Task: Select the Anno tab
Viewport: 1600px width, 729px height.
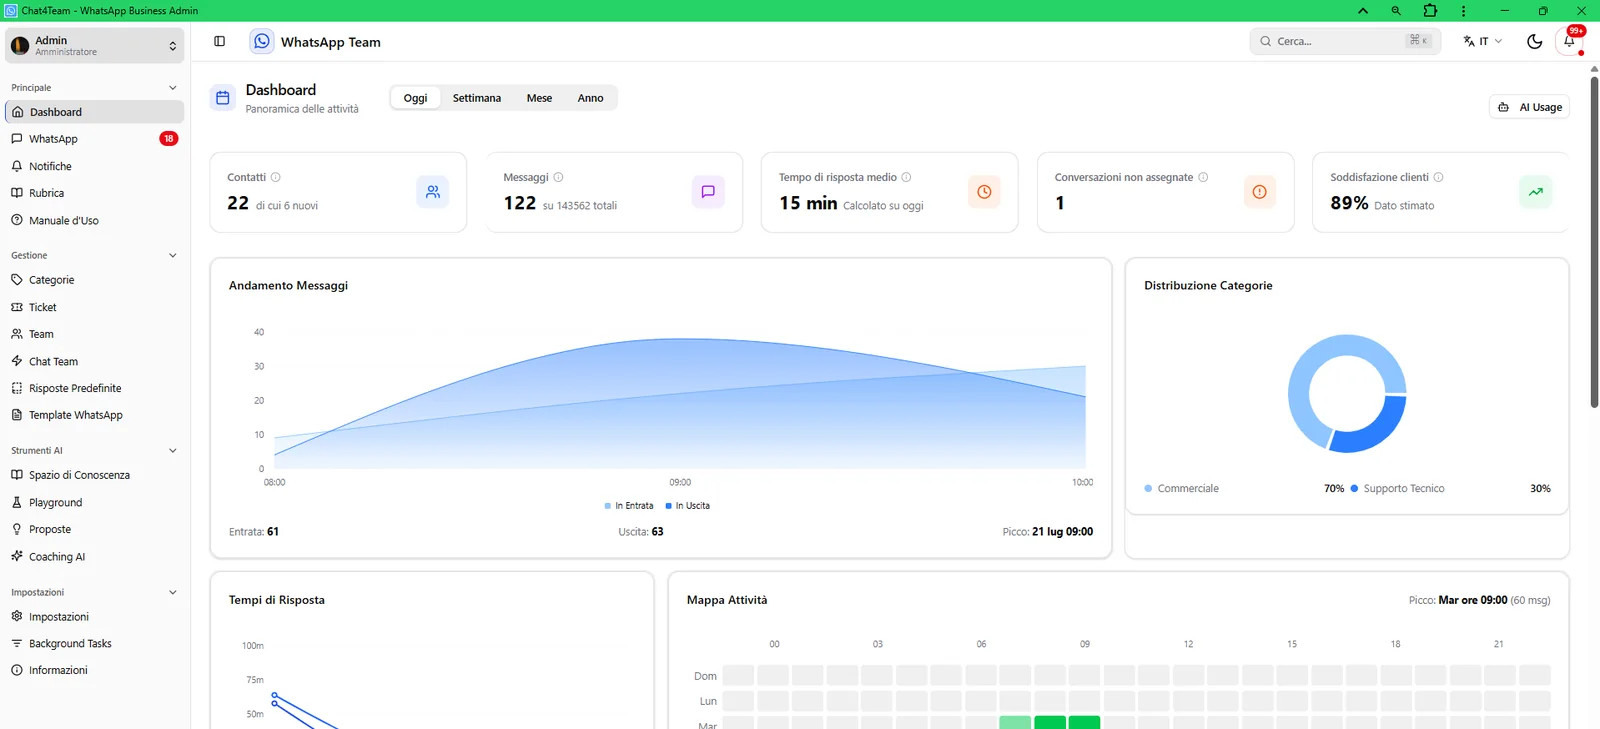Action: 590,98
